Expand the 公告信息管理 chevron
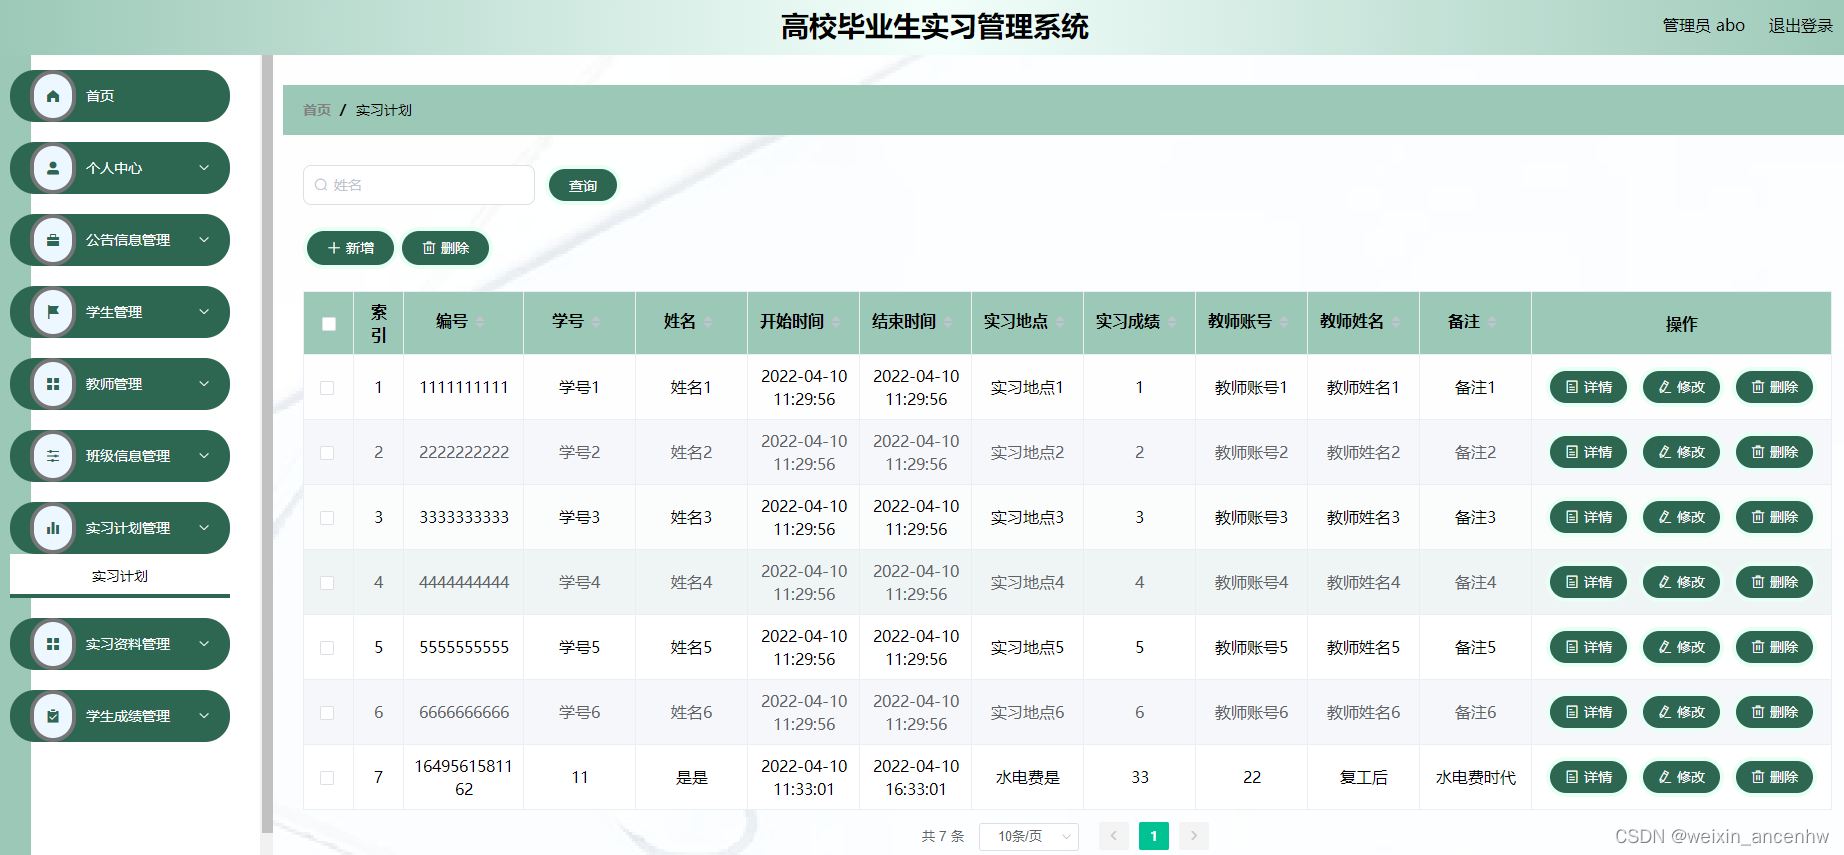 coord(204,240)
